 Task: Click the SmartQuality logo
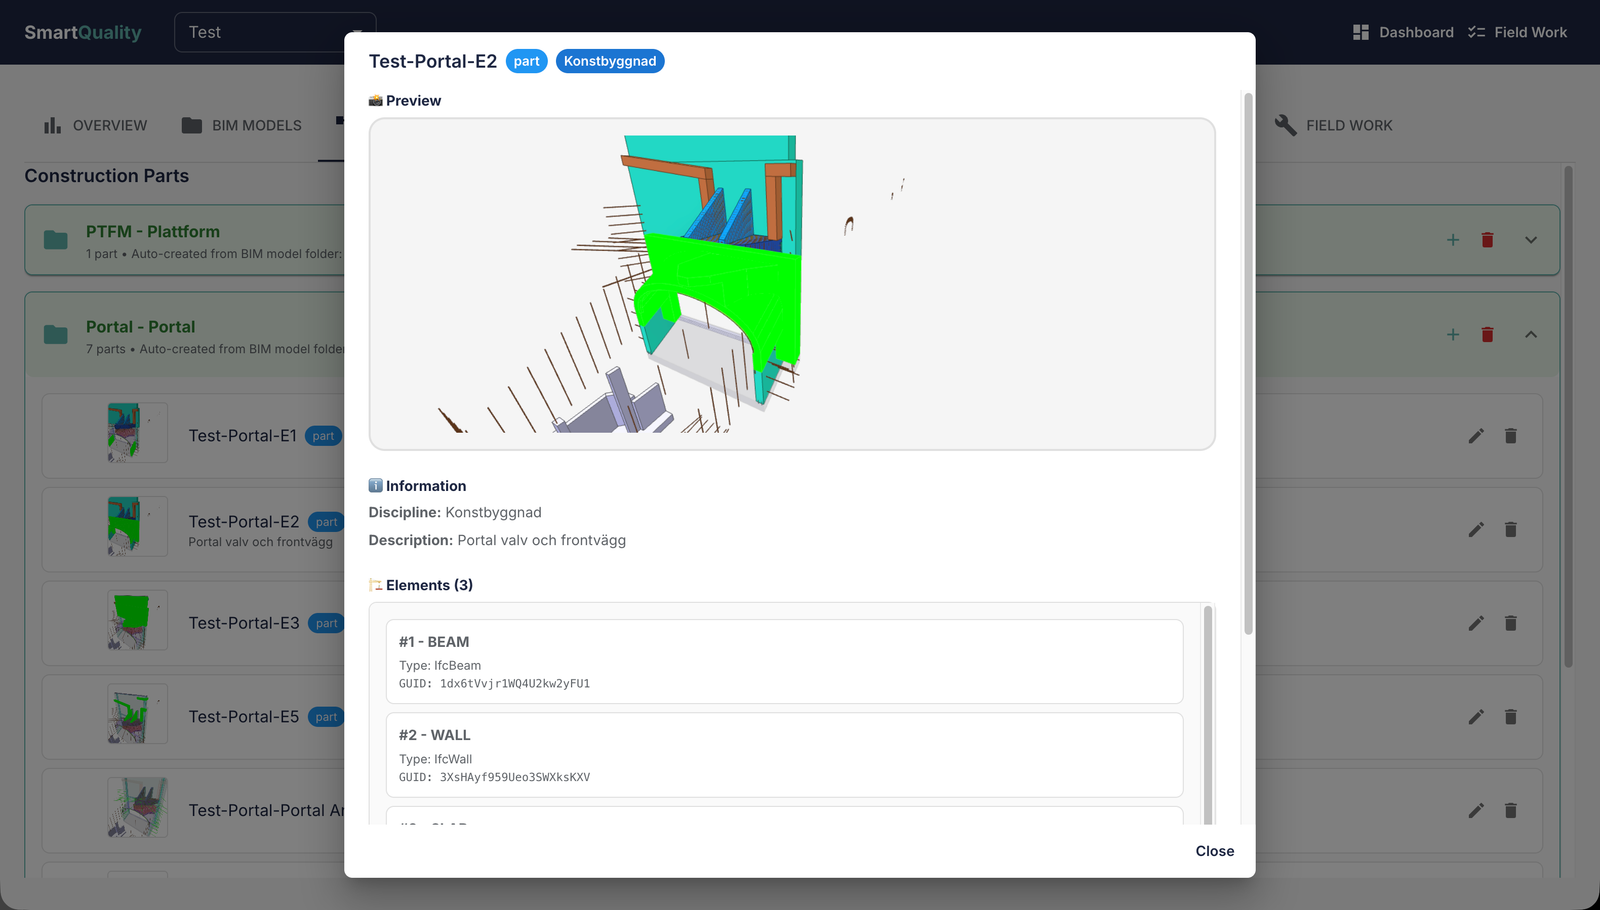click(x=83, y=32)
